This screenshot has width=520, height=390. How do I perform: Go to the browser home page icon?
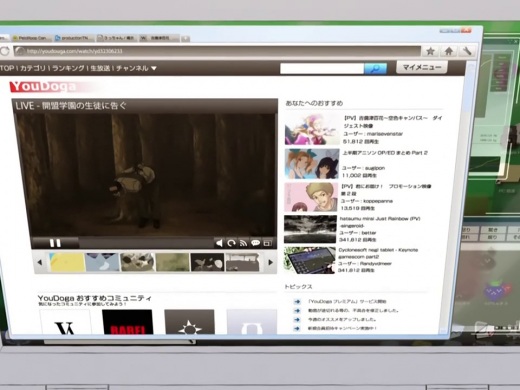tap(449, 51)
